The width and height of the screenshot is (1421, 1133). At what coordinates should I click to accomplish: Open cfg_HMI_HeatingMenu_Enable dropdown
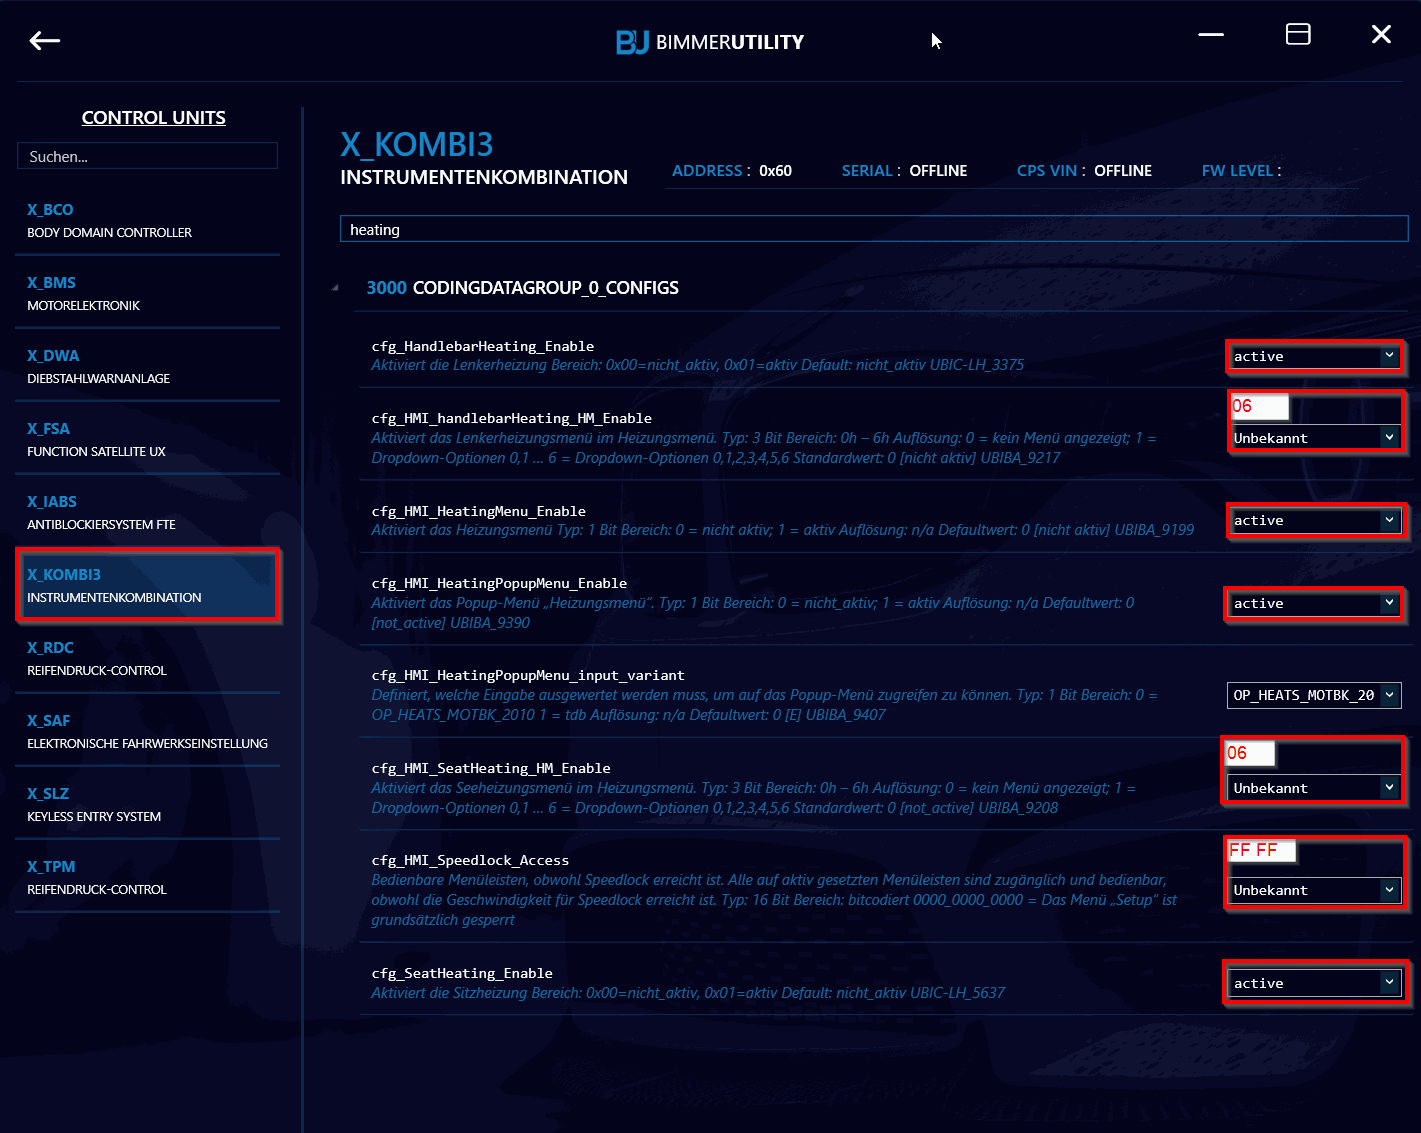pos(1313,521)
